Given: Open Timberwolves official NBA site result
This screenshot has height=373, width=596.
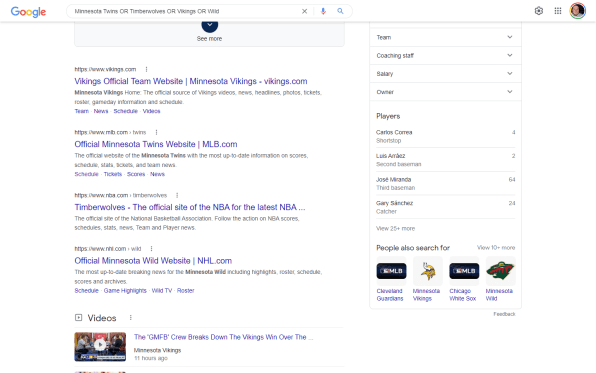Looking at the screenshot, I should tap(190, 208).
